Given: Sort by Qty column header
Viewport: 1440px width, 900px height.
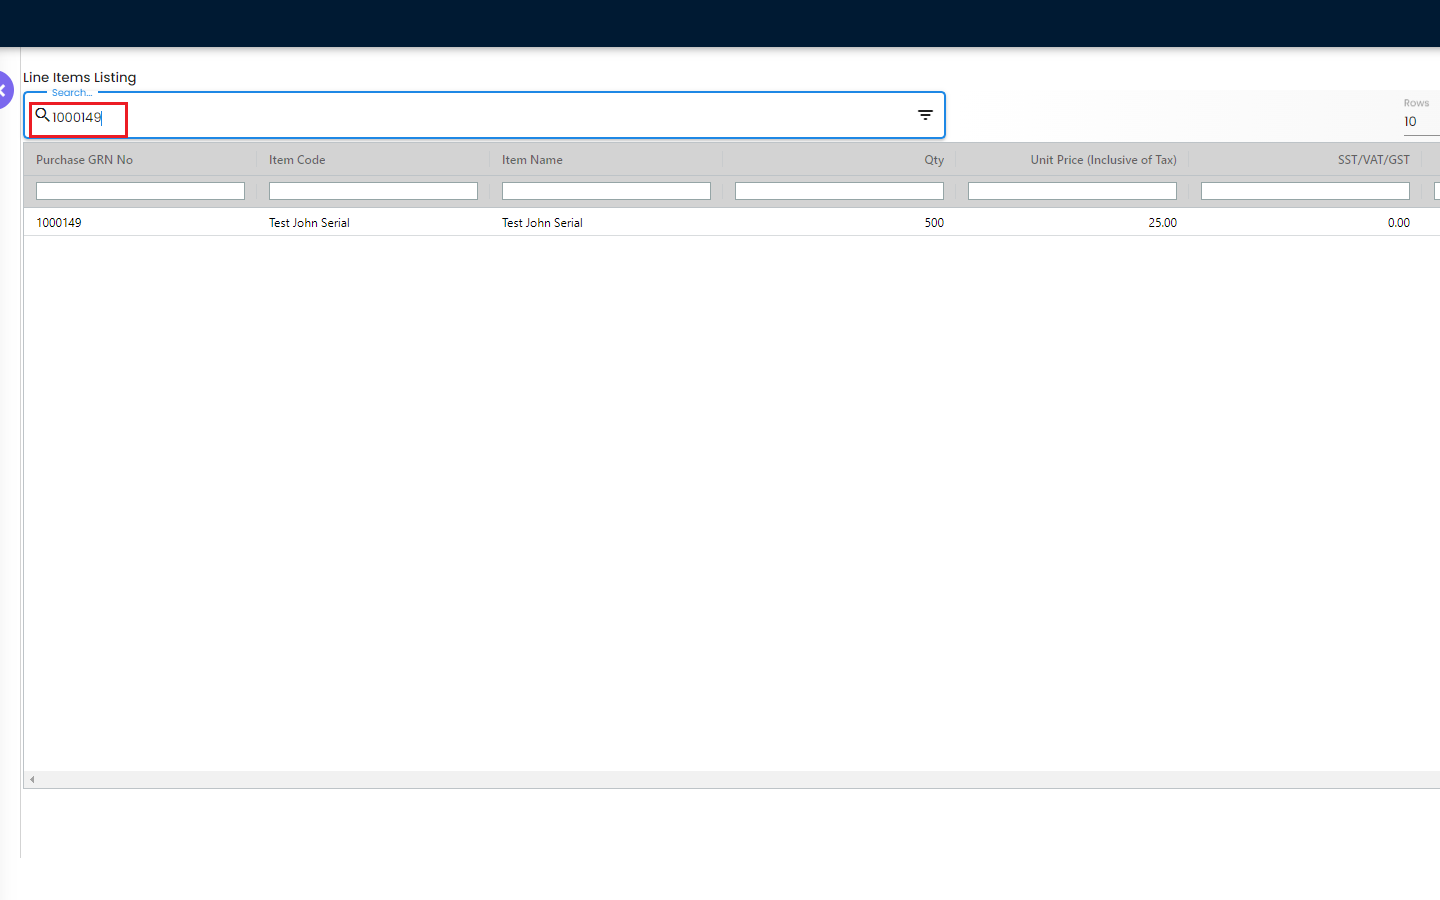Looking at the screenshot, I should [934, 160].
